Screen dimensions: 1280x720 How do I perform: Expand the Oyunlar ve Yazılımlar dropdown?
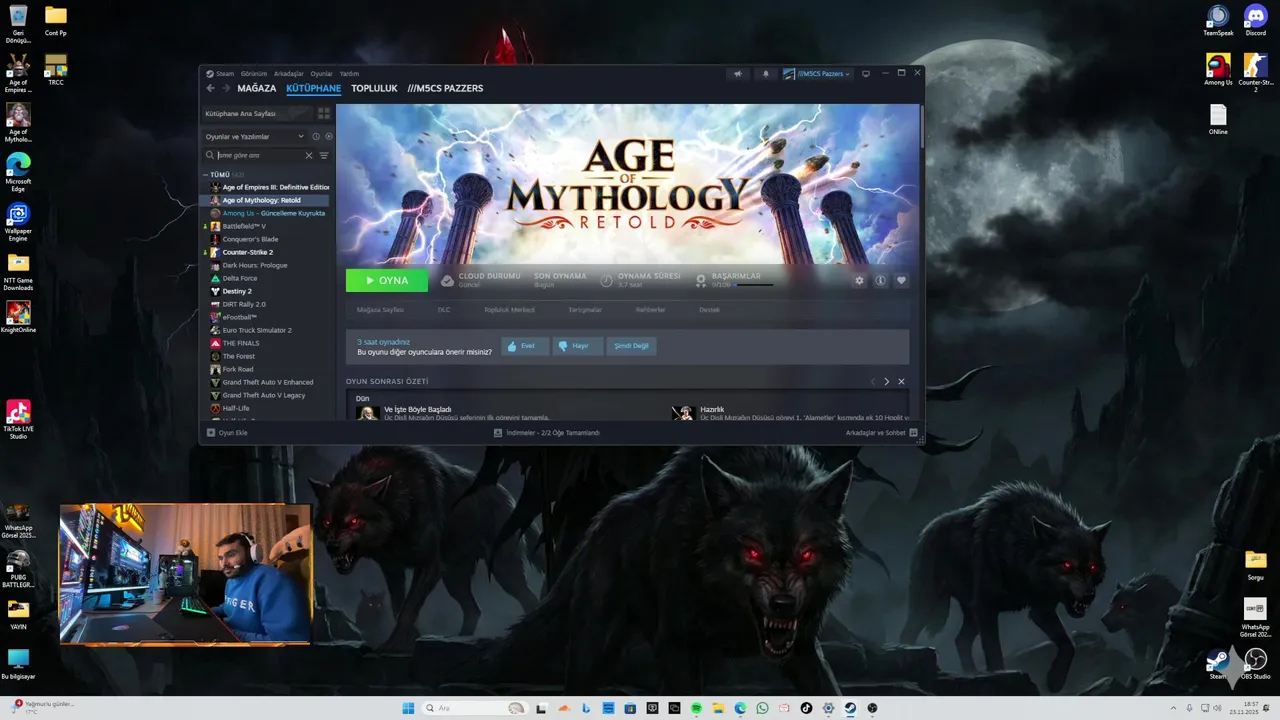click(x=254, y=136)
